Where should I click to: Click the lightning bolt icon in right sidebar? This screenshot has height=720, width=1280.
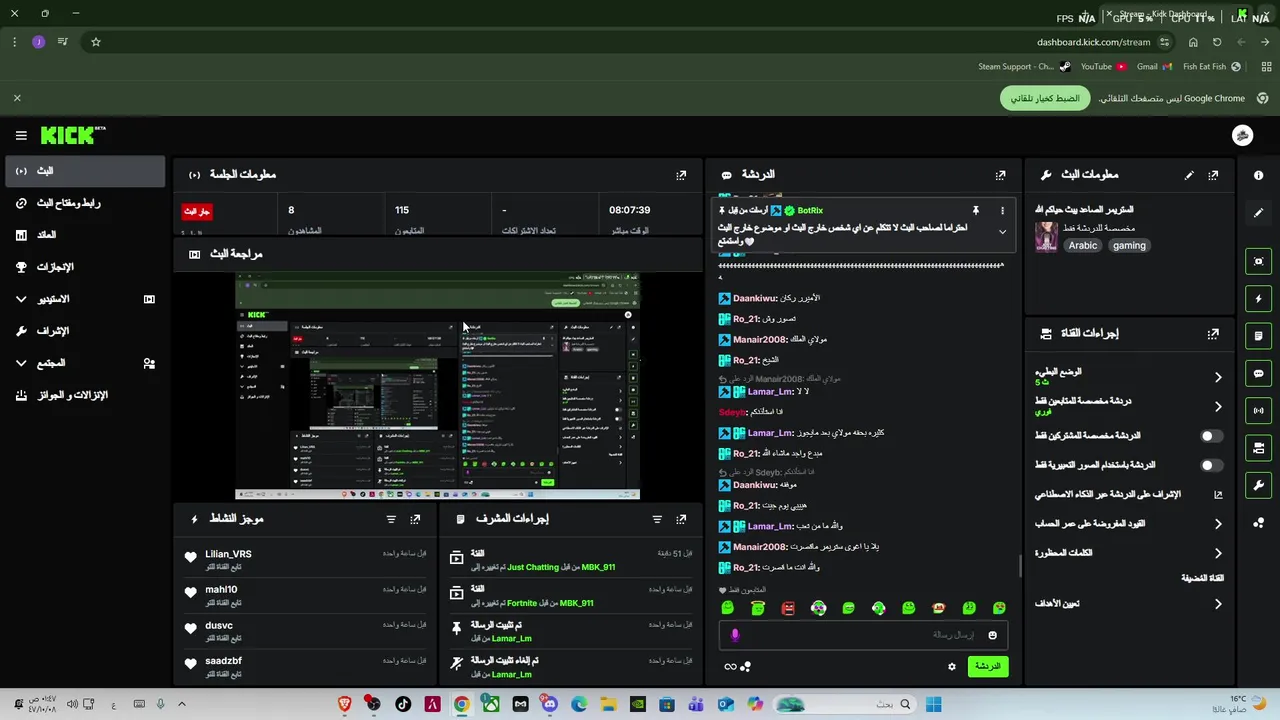coord(1258,298)
